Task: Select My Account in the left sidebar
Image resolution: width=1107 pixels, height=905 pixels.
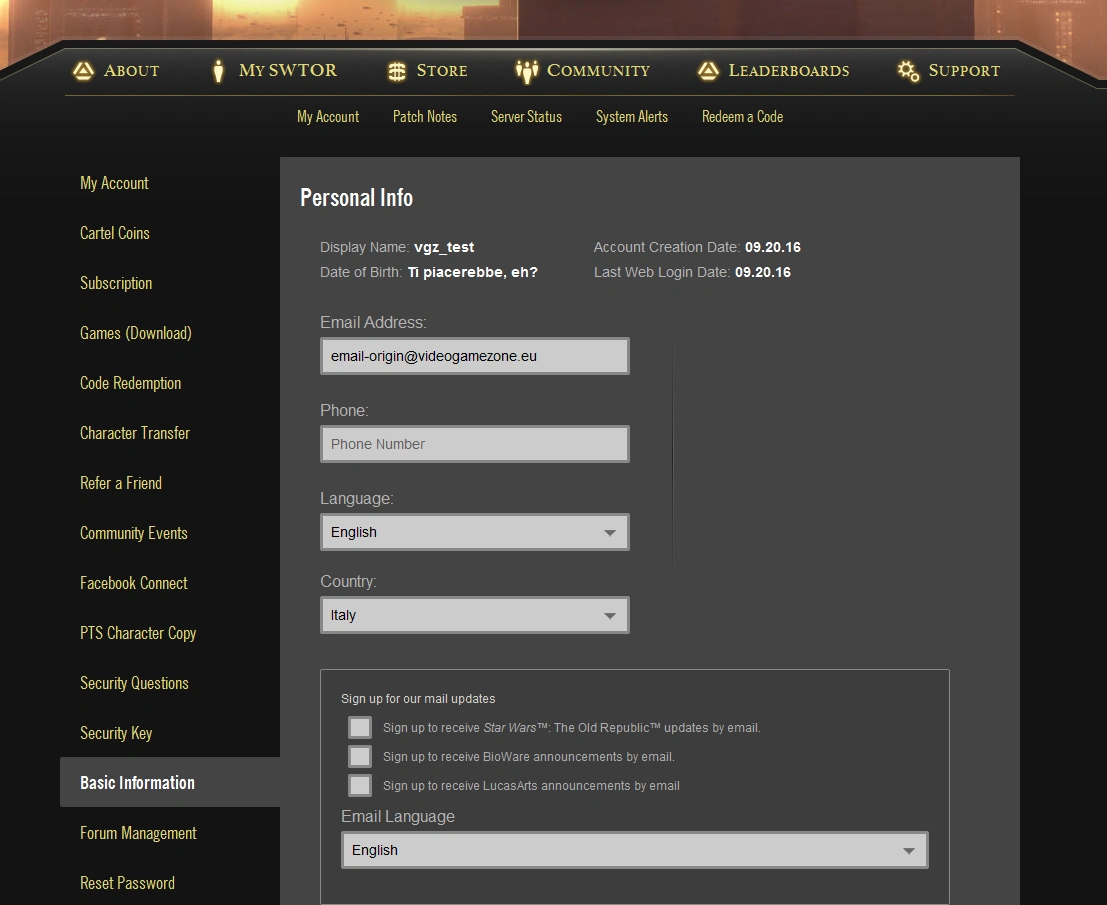Action: 114,183
